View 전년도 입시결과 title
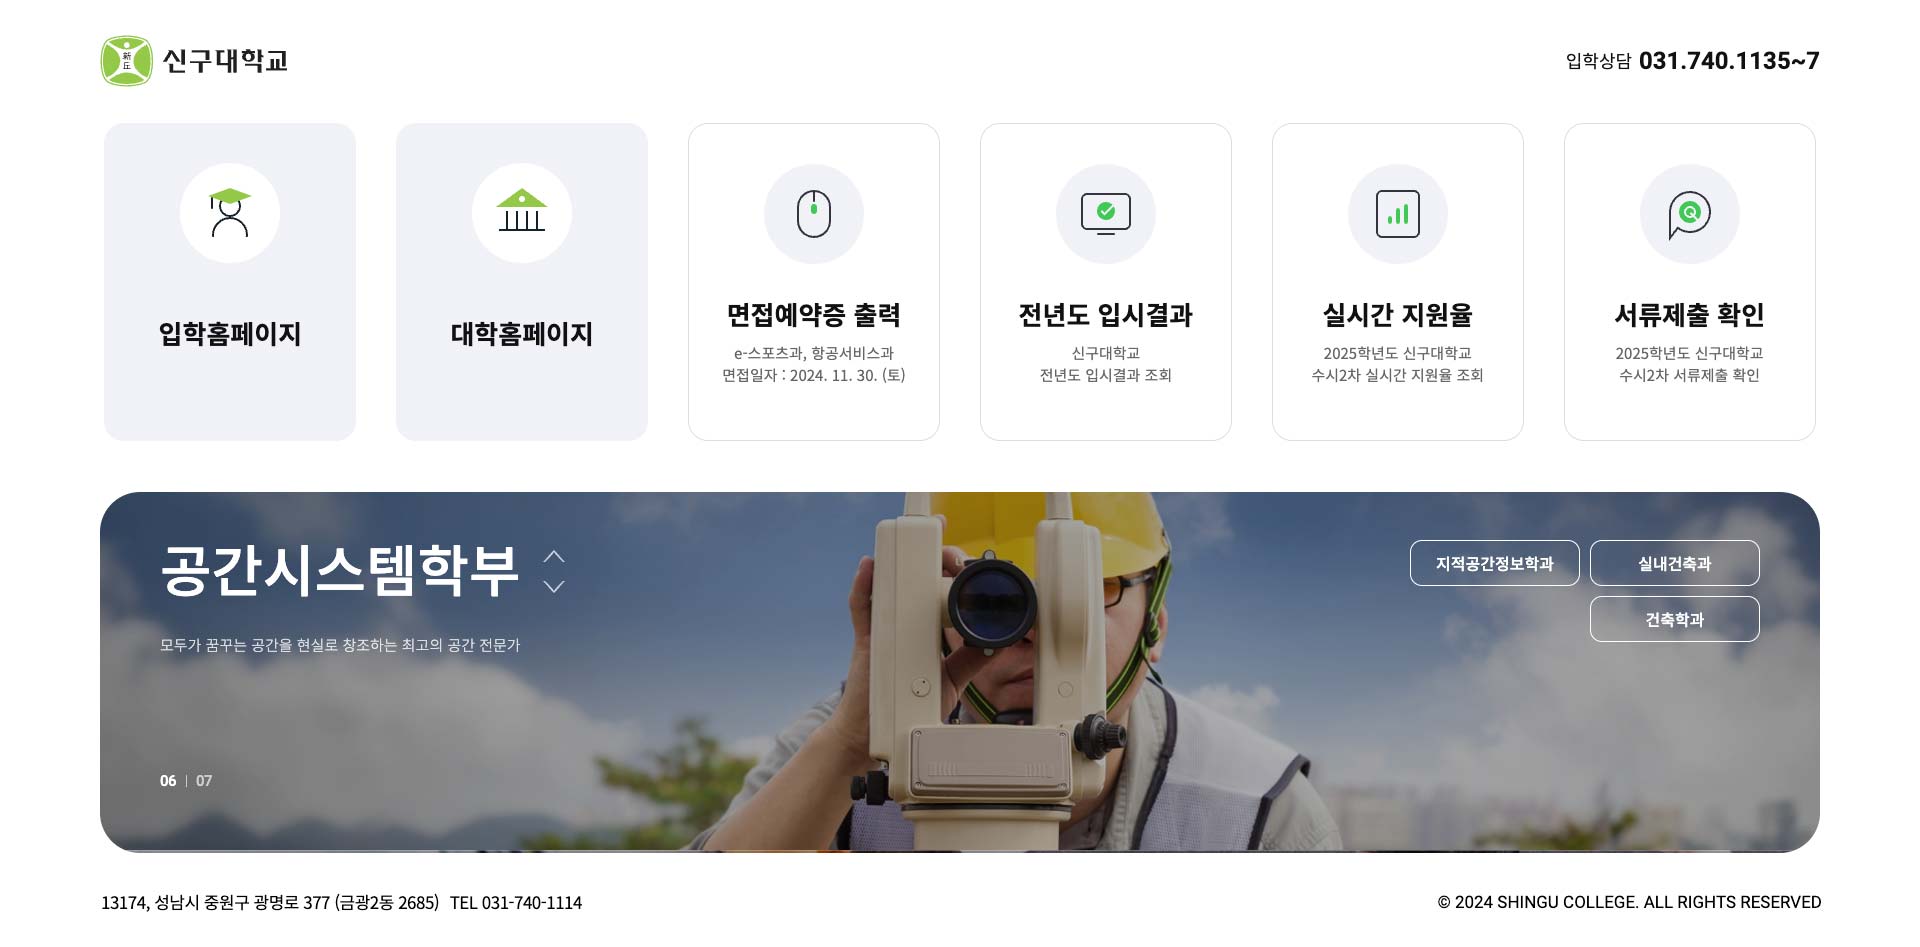Viewport: 1920px width, 947px height. pos(1106,315)
